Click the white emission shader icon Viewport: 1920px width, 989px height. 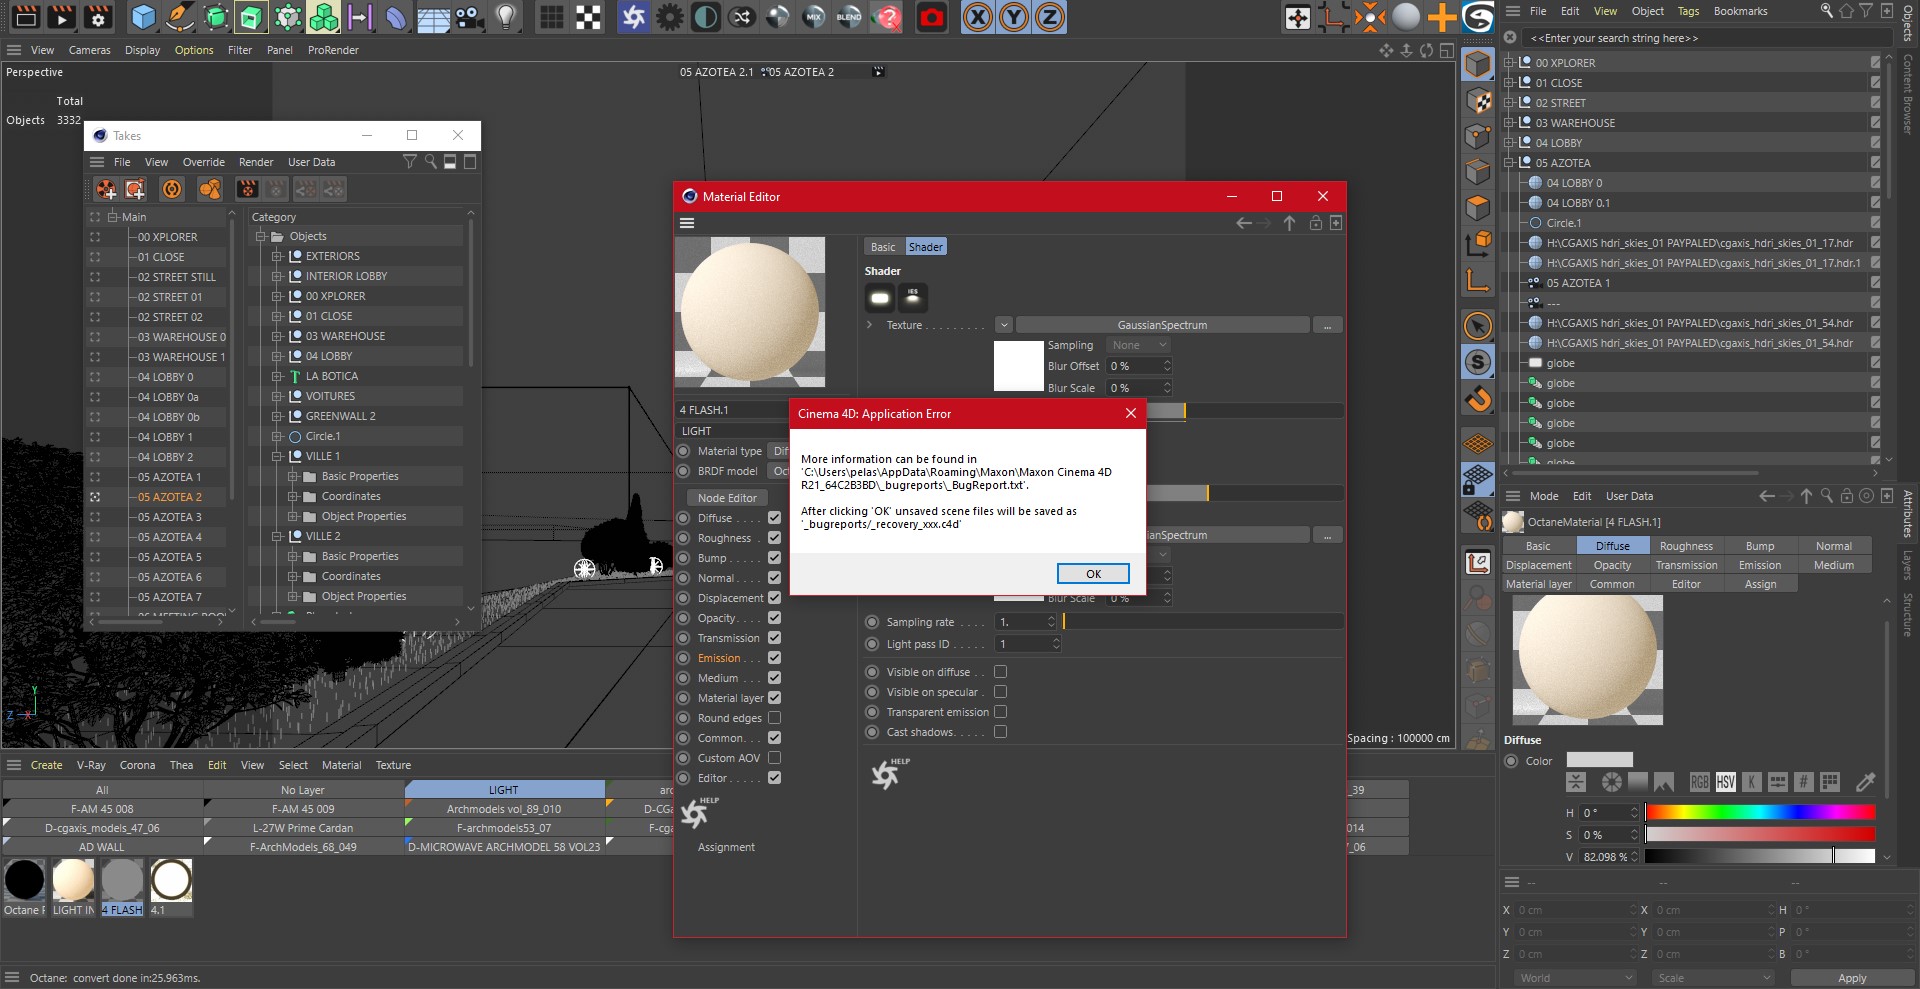(880, 297)
